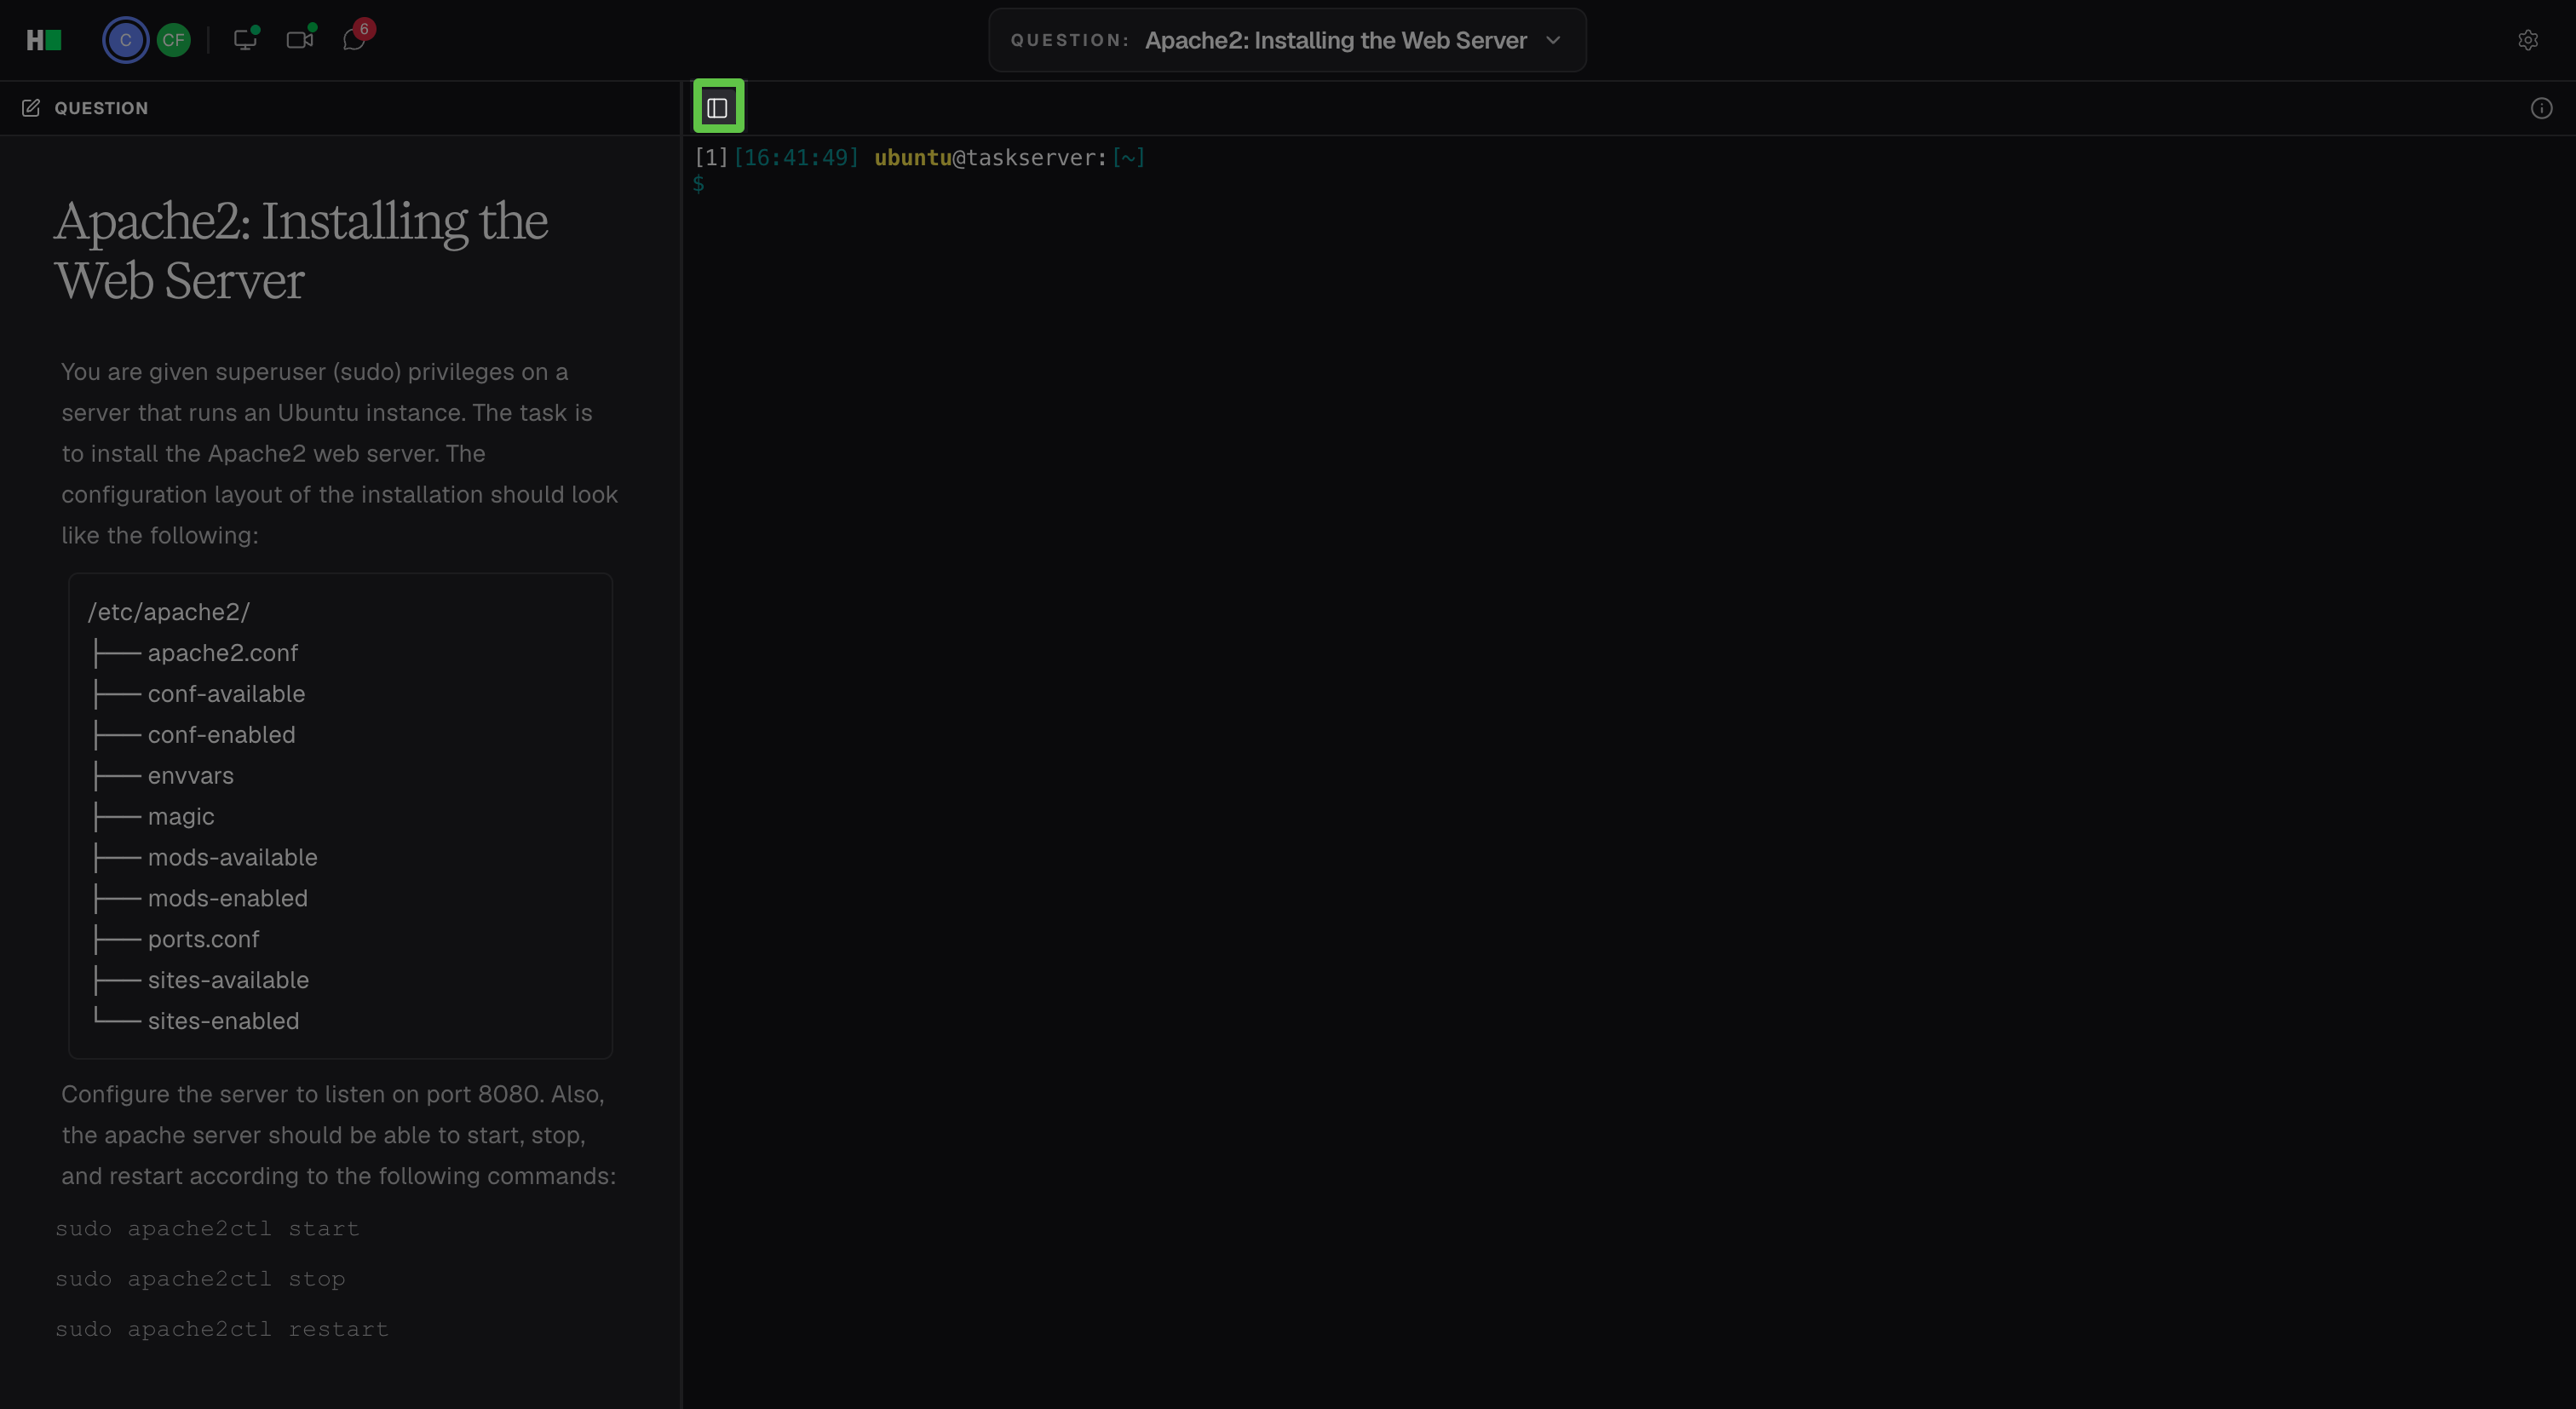Select the QUESTION panel tab
This screenshot has height=1409, width=2576.
[85, 108]
